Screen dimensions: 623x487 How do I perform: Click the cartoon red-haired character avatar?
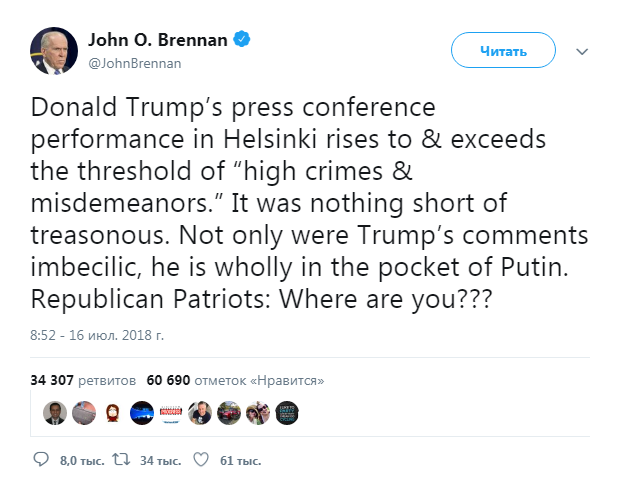tap(112, 411)
